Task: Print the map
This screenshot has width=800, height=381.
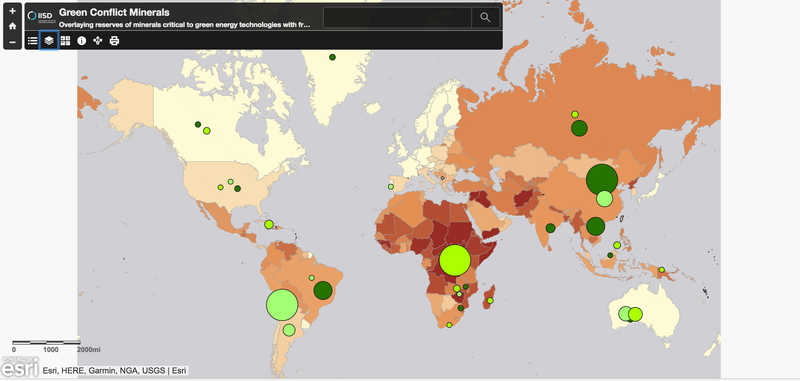Action: pyautogui.click(x=114, y=41)
